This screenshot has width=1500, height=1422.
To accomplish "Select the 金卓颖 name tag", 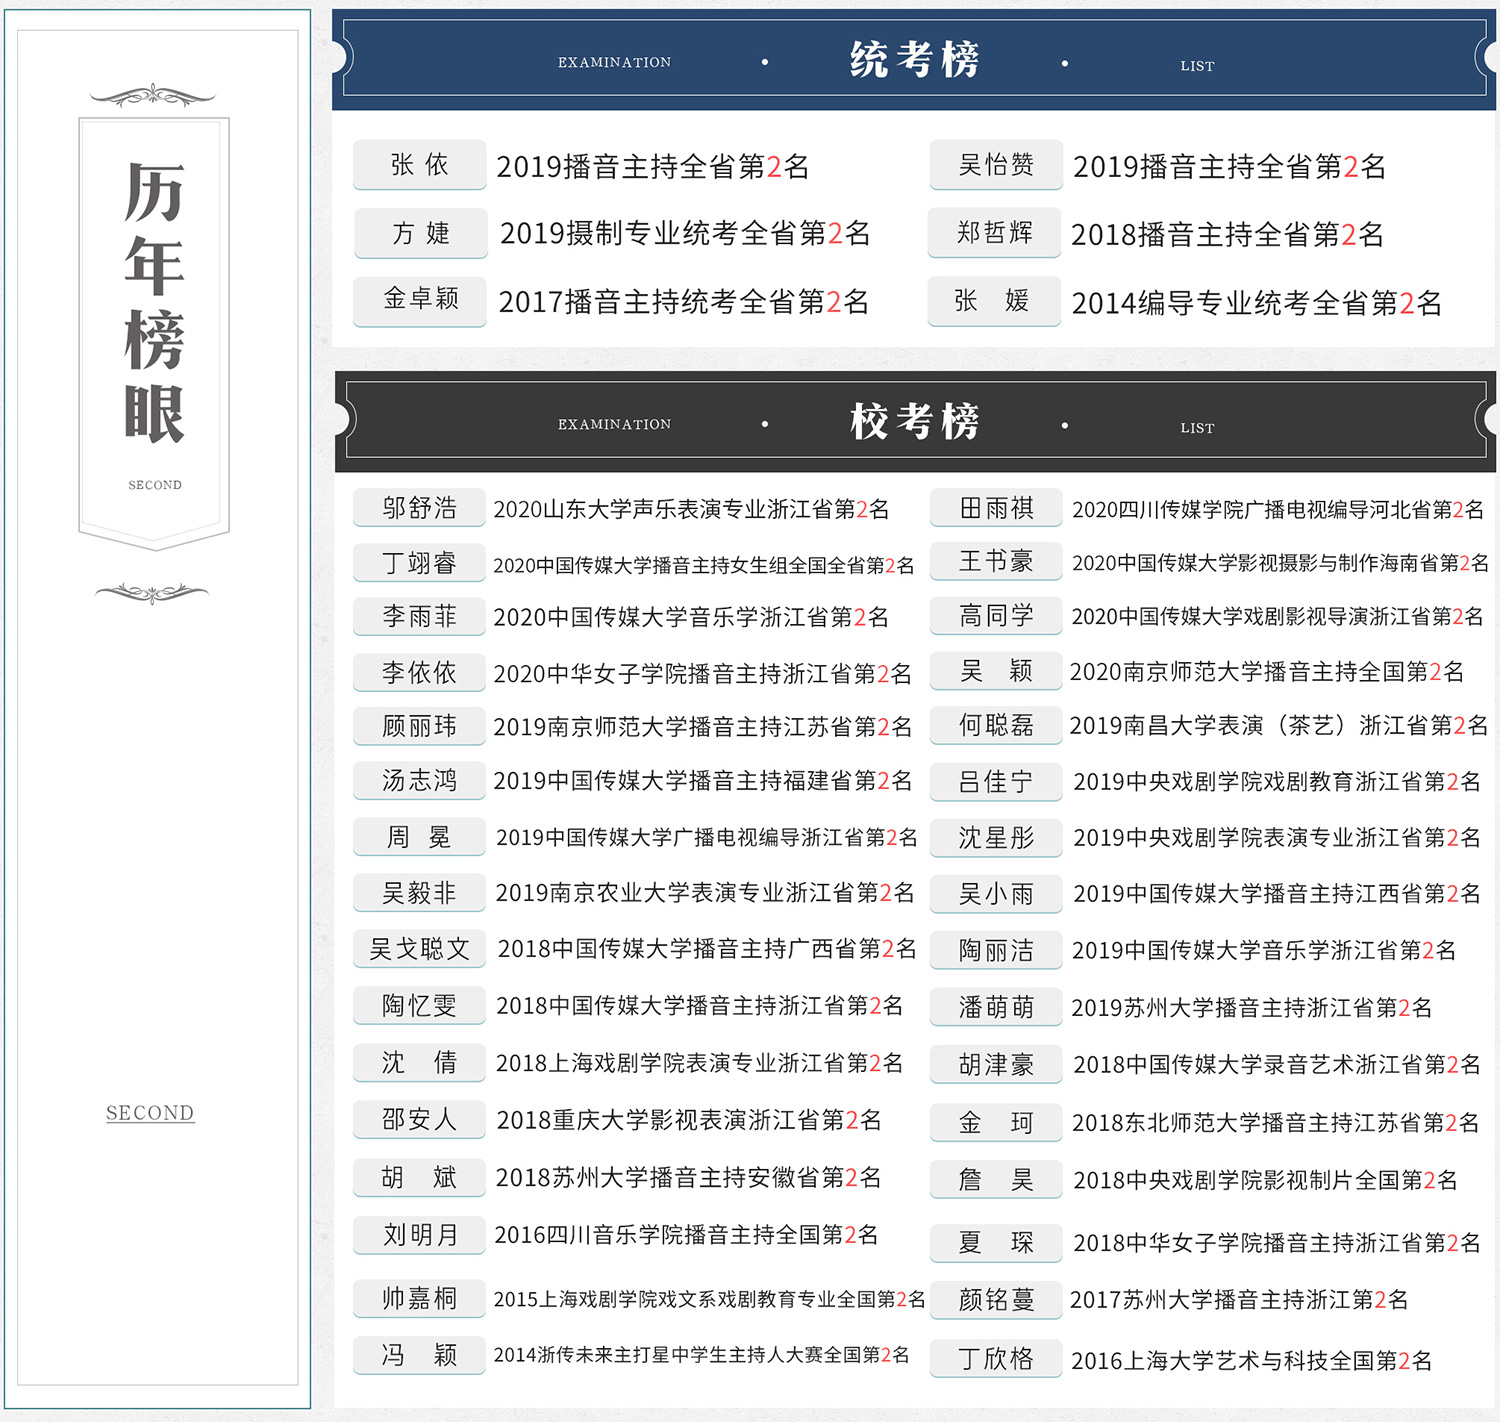I will click(x=420, y=300).
